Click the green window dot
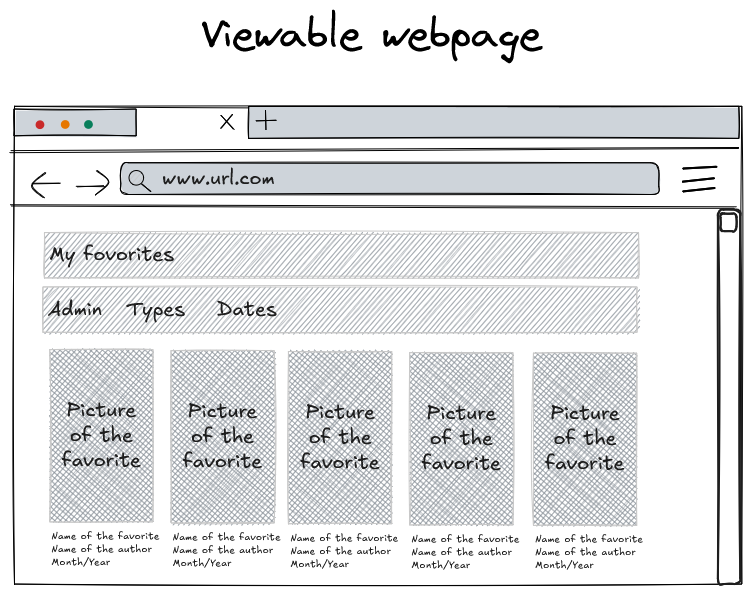Screen dimensions: 751x594 [x=89, y=125]
